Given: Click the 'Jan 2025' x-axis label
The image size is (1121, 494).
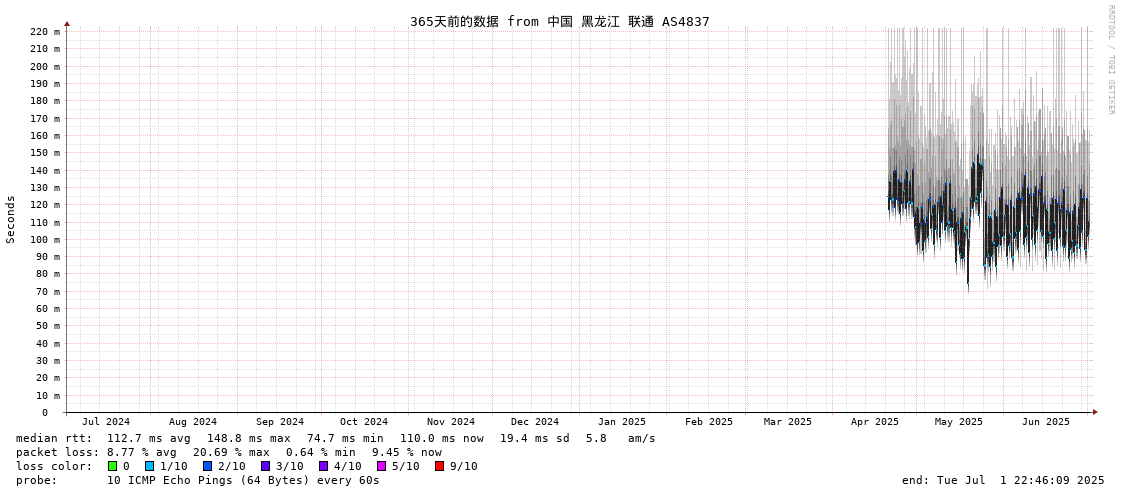Looking at the screenshot, I should coord(622,422).
